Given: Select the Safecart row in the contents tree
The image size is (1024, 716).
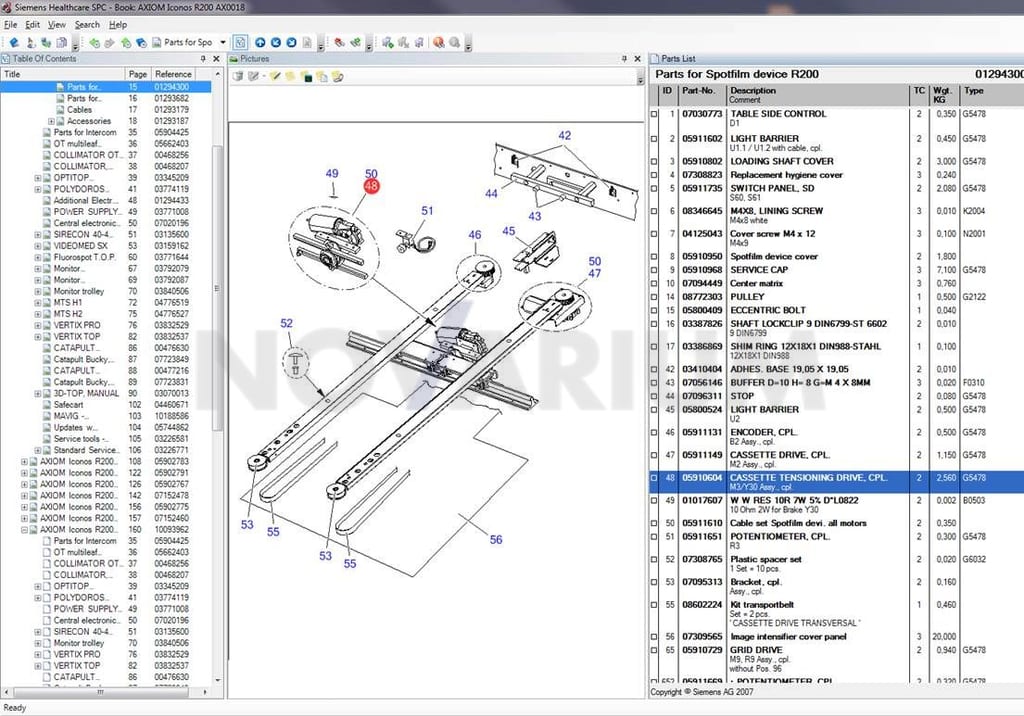Looking at the screenshot, I should point(69,404).
